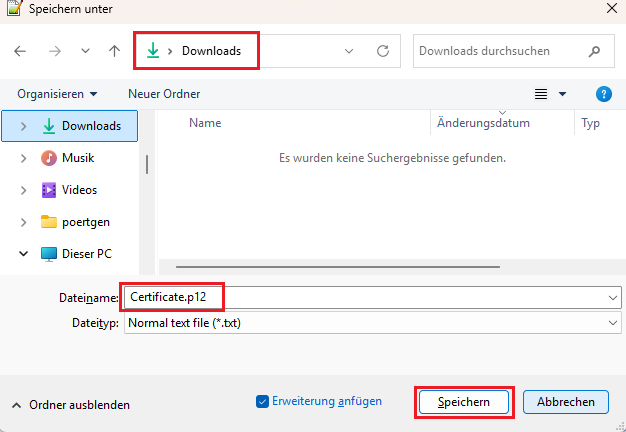The width and height of the screenshot is (626, 432).
Task: Open view options dropdown arrow
Action: [x=563, y=94]
